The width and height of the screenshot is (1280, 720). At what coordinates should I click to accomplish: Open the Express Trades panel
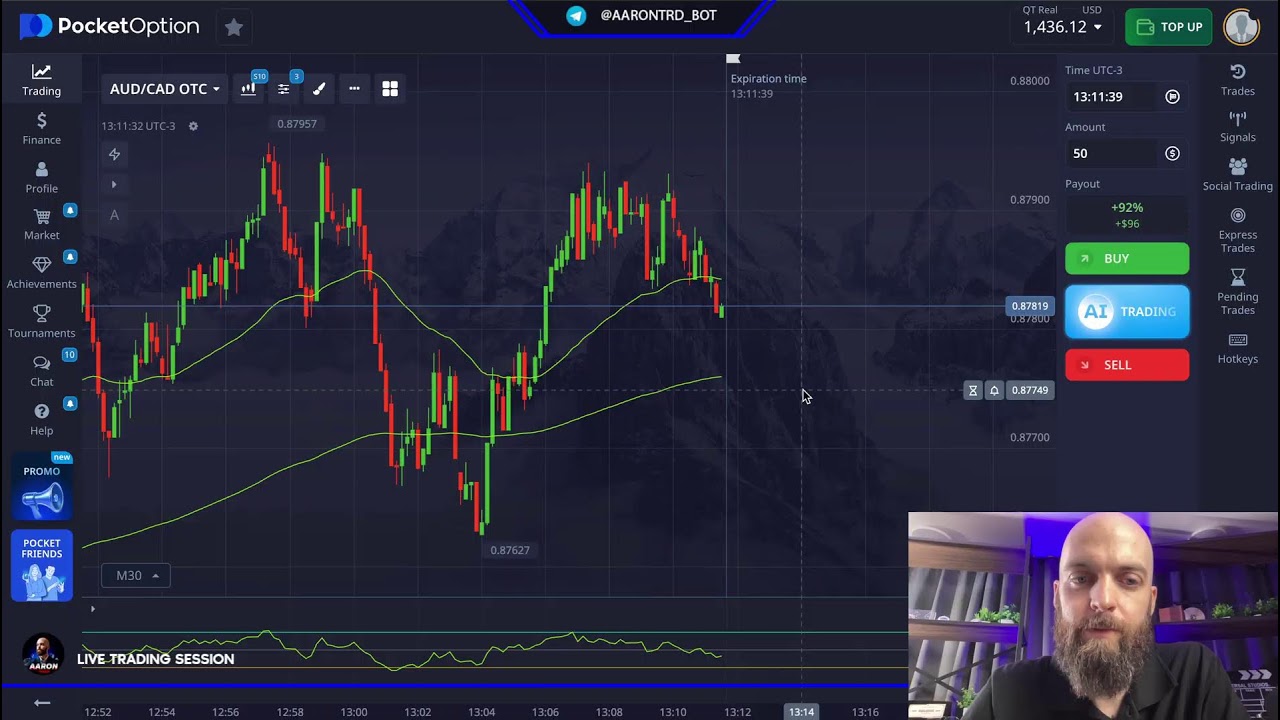coord(1237,231)
